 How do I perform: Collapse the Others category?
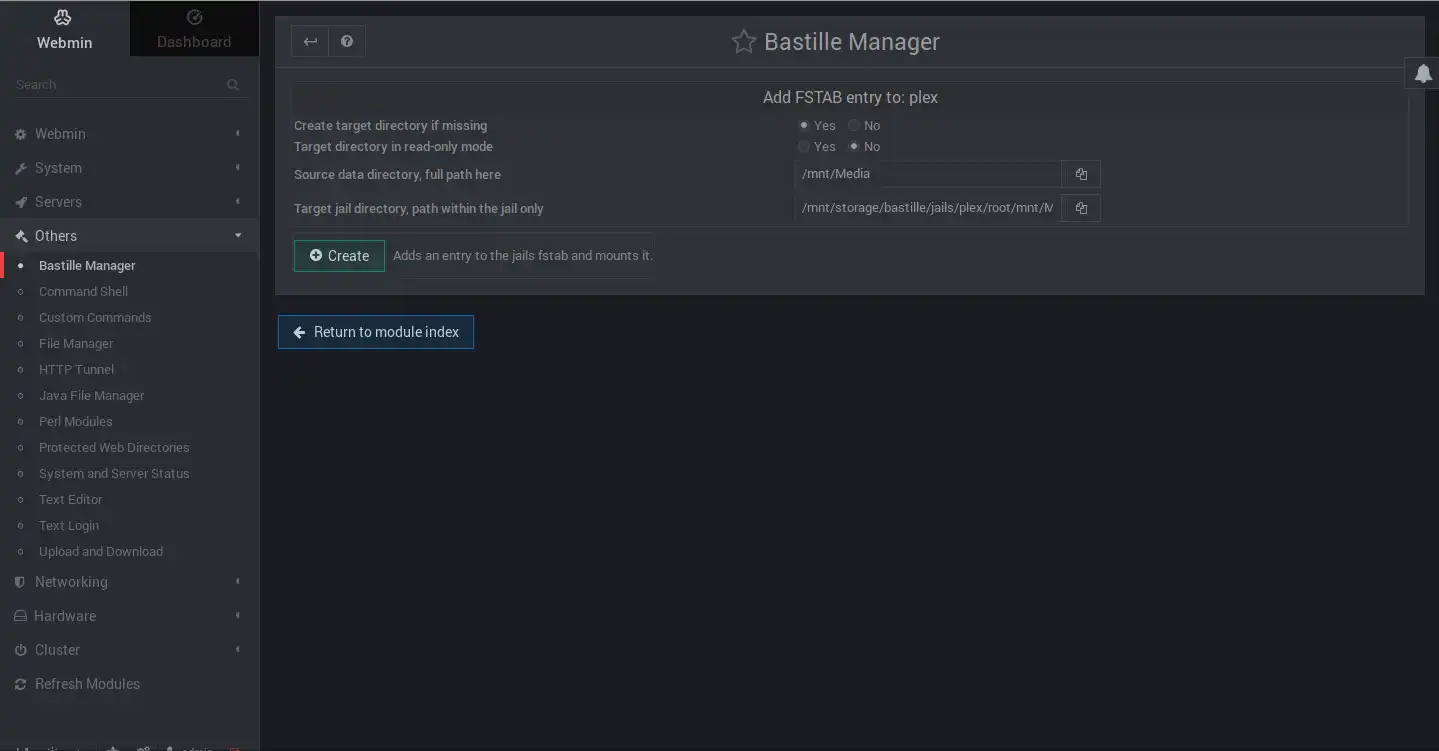[129, 236]
